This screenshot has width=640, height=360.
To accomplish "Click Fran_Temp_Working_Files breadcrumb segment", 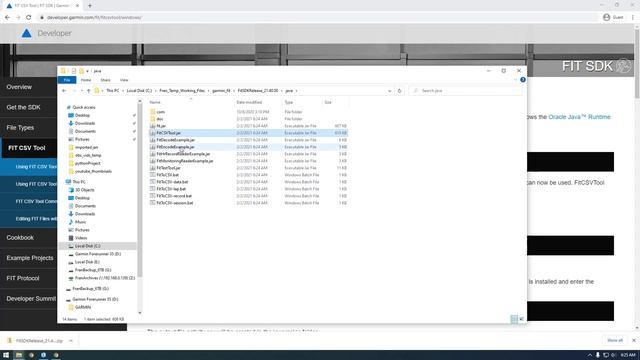I will click(182, 91).
